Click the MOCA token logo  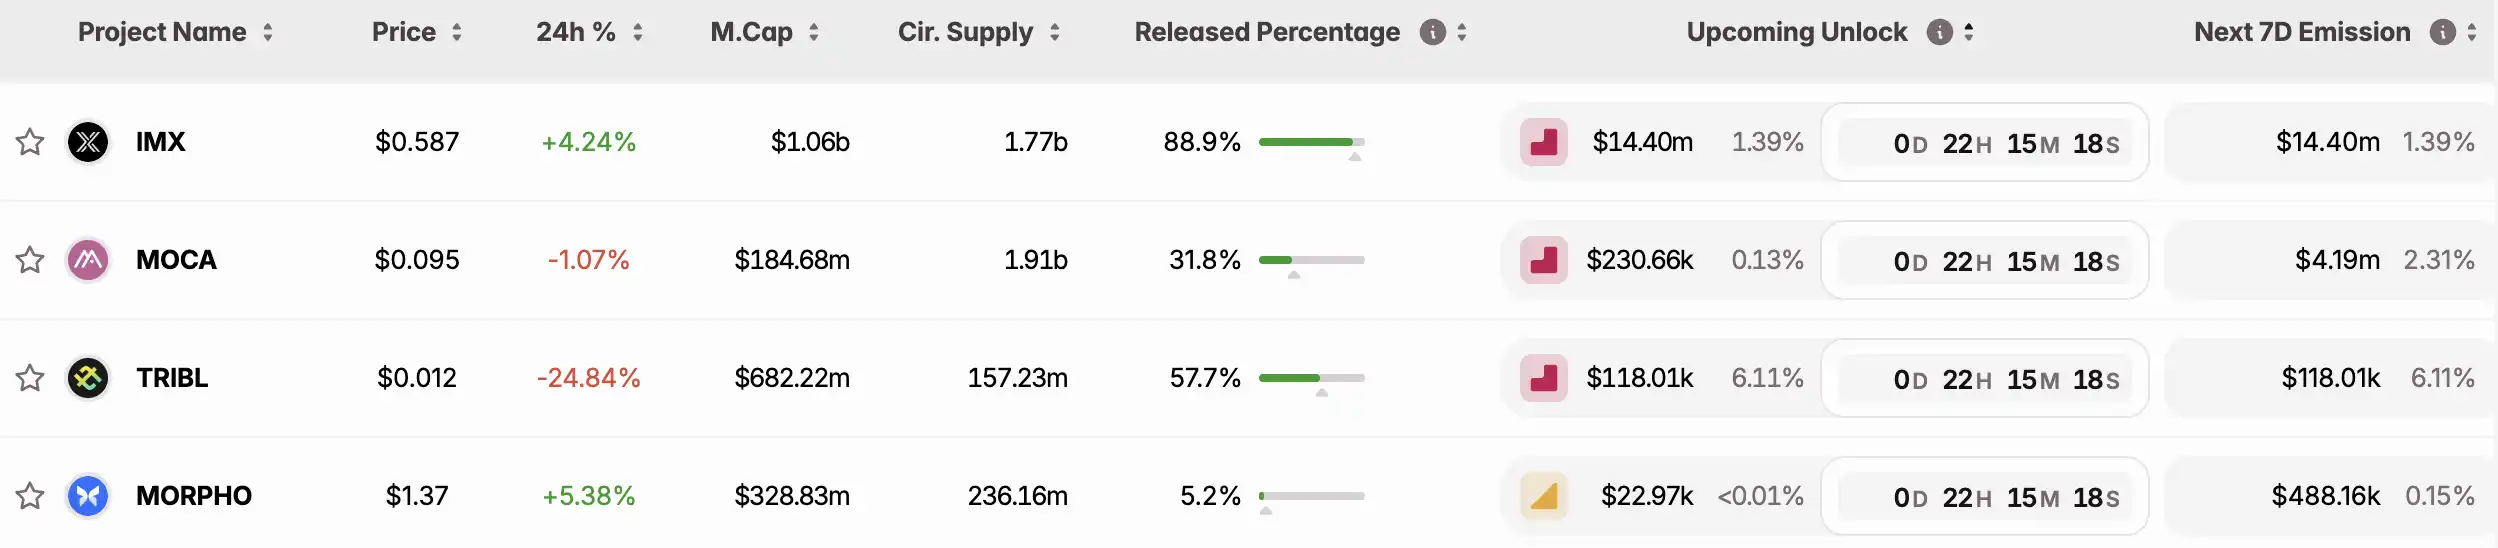(88, 260)
